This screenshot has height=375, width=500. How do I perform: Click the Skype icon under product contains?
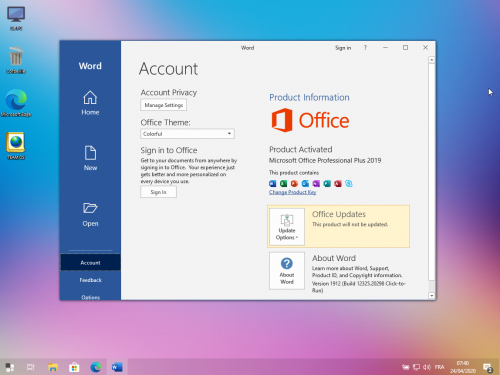click(x=349, y=184)
